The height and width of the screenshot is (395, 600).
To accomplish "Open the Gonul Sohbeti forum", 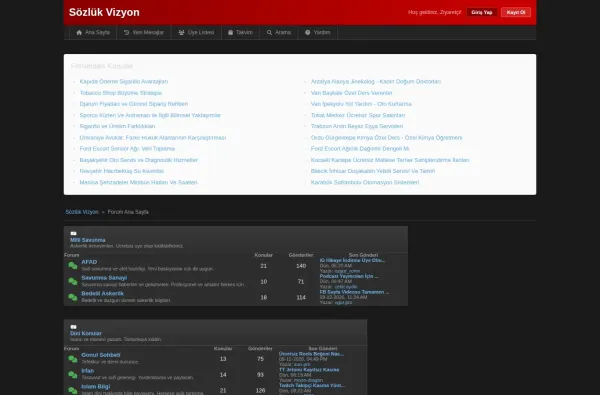I will 101,355.
